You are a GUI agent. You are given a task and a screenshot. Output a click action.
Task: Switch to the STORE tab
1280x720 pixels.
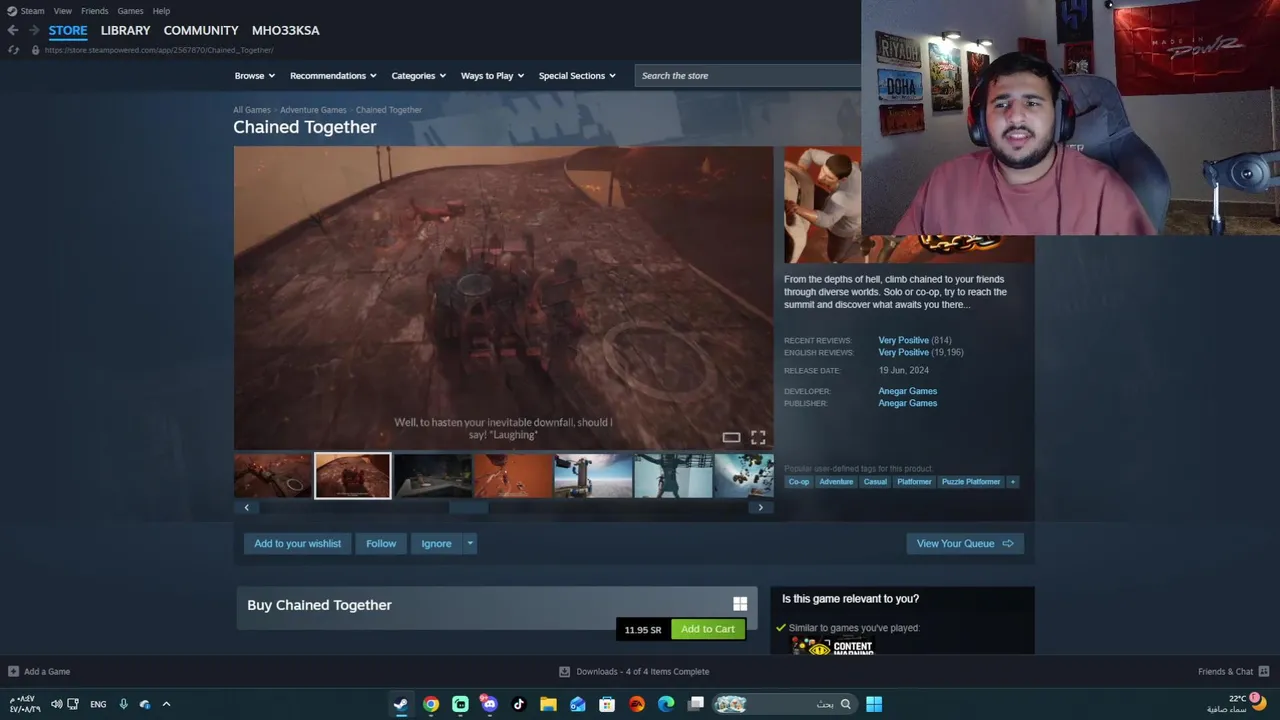pyautogui.click(x=68, y=30)
